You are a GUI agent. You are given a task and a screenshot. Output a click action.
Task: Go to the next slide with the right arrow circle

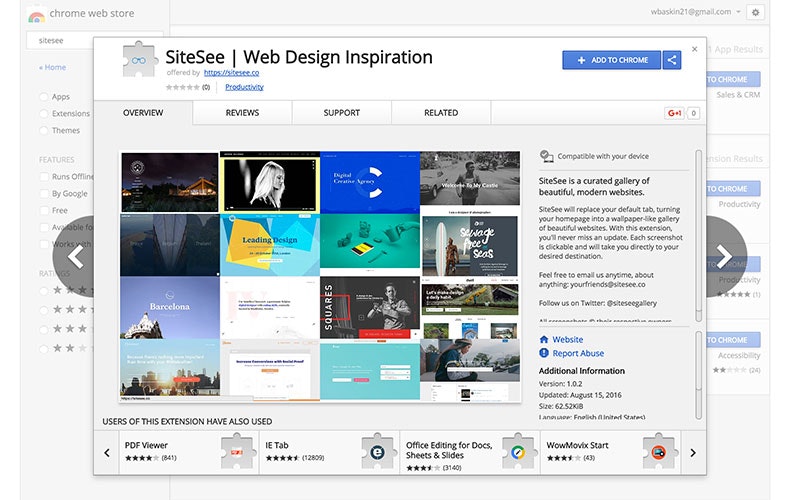point(726,257)
